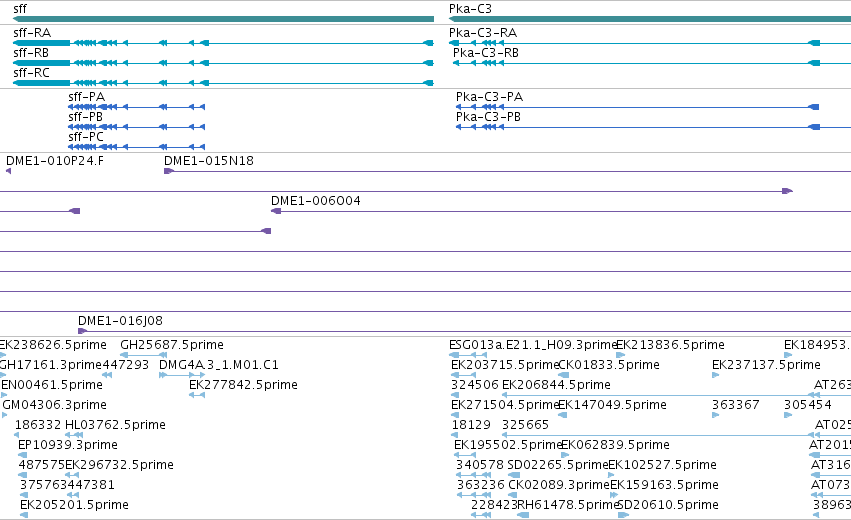The image size is (851, 520).
Task: Click the 363367 EST label
Action: 735,405
